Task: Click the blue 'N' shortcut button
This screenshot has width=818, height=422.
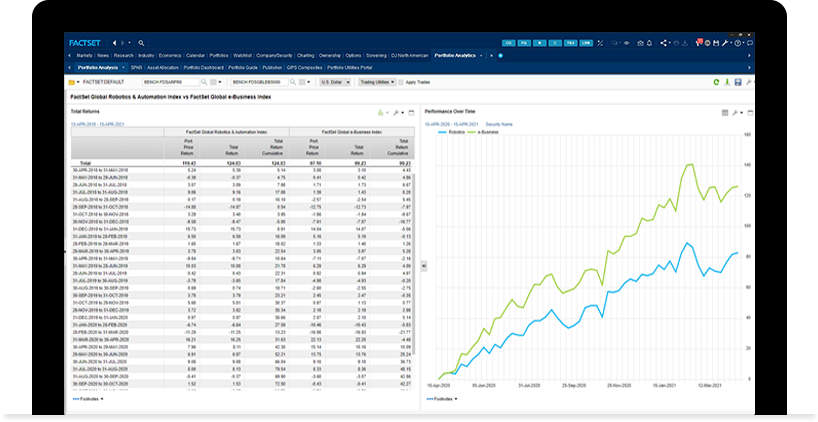Action: [x=539, y=43]
